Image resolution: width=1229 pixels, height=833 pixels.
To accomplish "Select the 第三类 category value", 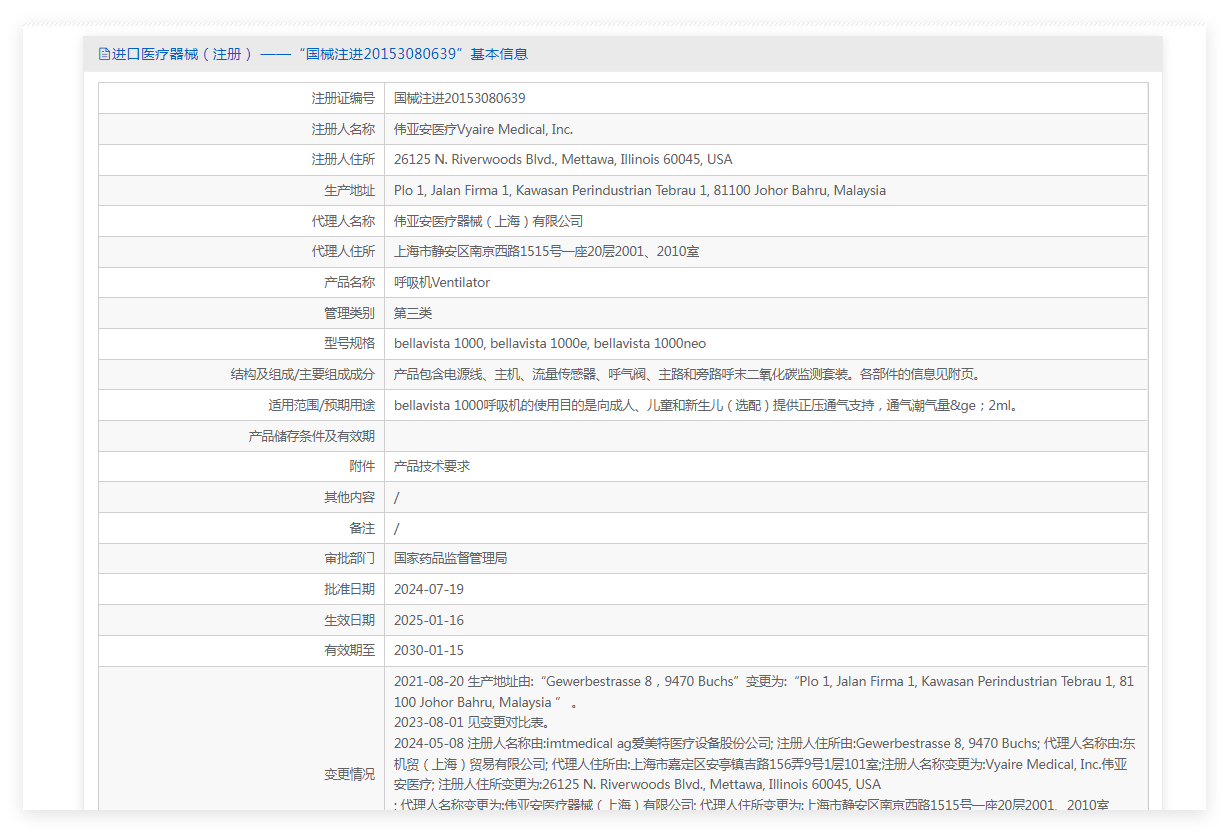I will 413,313.
